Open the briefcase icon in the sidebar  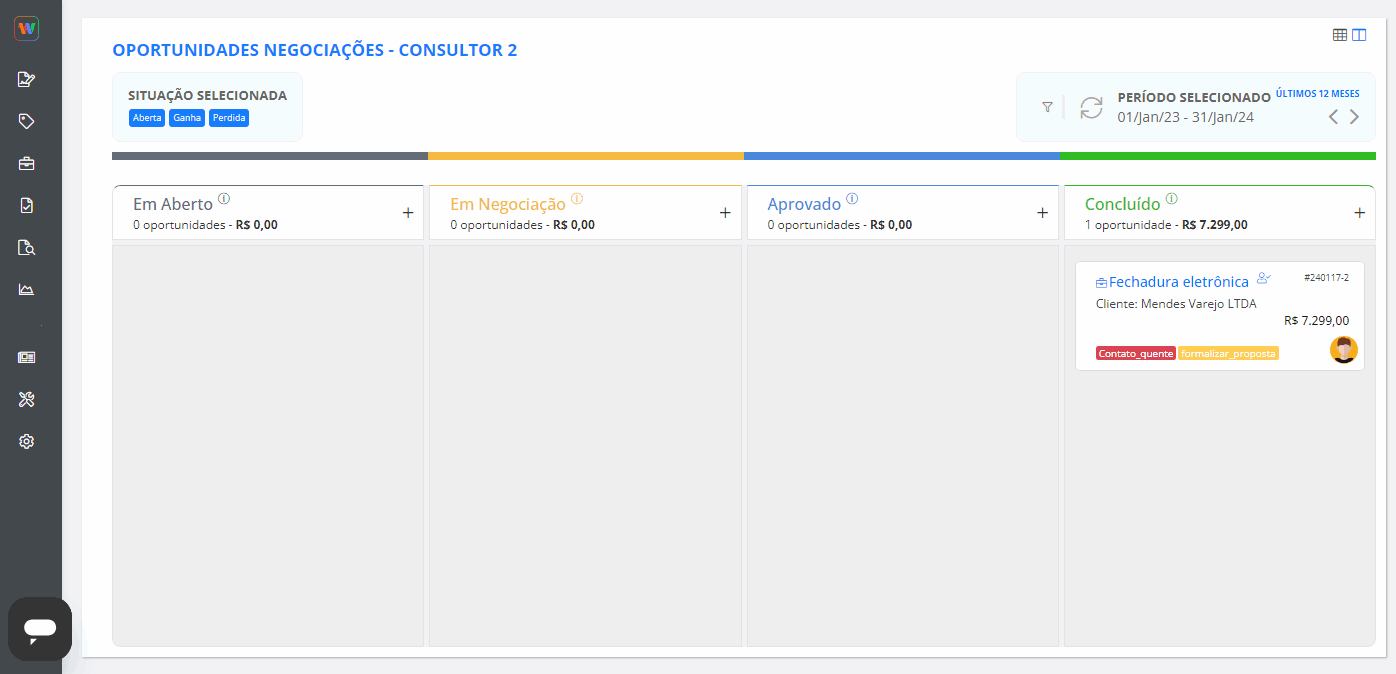click(27, 163)
